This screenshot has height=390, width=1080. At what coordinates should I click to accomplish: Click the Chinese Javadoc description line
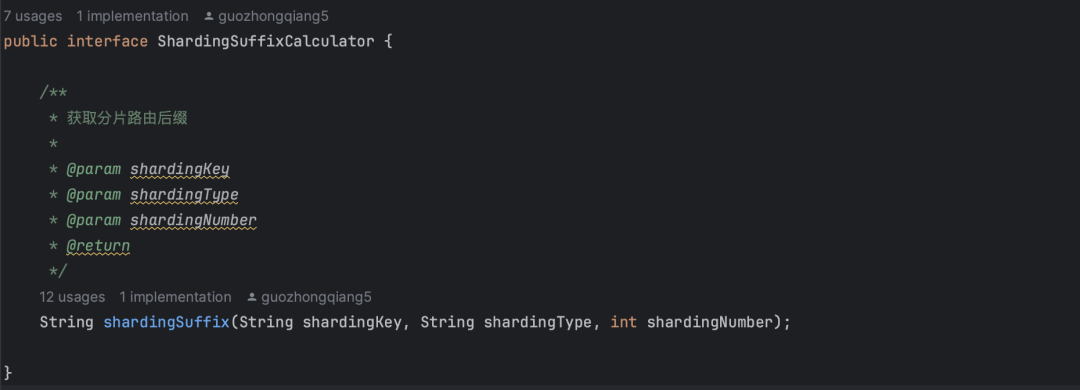coord(127,119)
